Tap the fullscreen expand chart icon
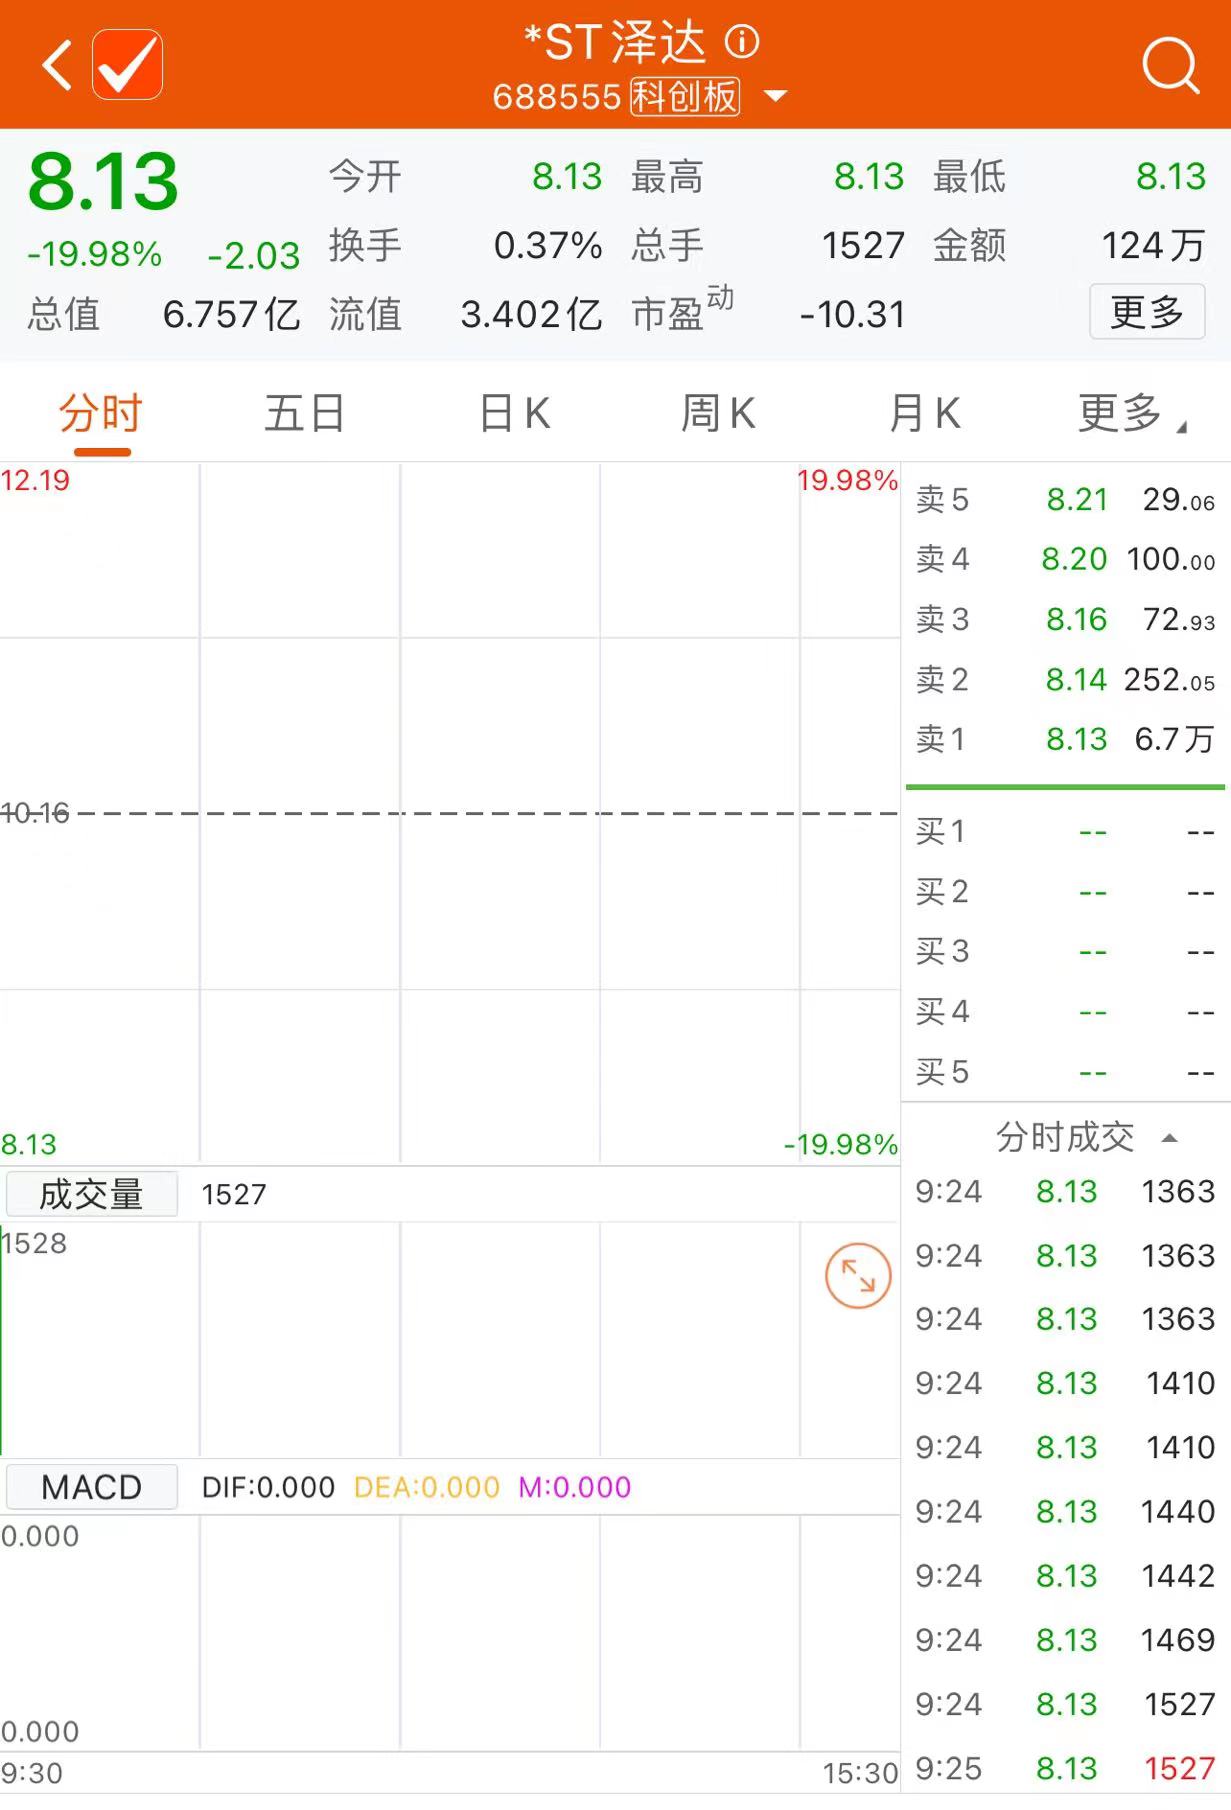The image size is (1231, 1810). [857, 1275]
